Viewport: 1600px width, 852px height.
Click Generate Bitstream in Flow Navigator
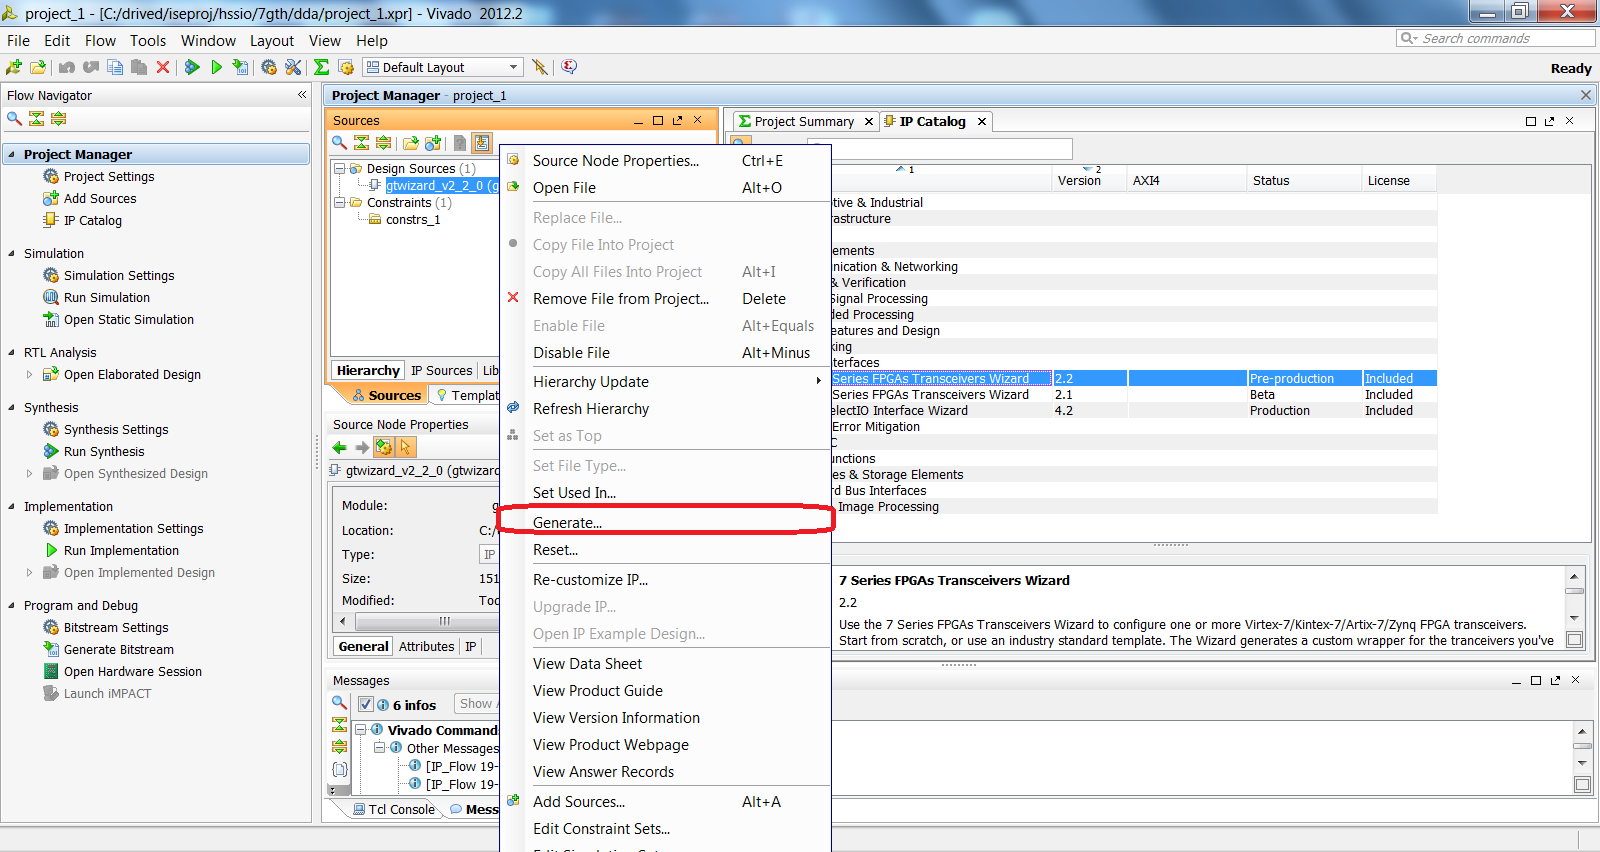(119, 649)
